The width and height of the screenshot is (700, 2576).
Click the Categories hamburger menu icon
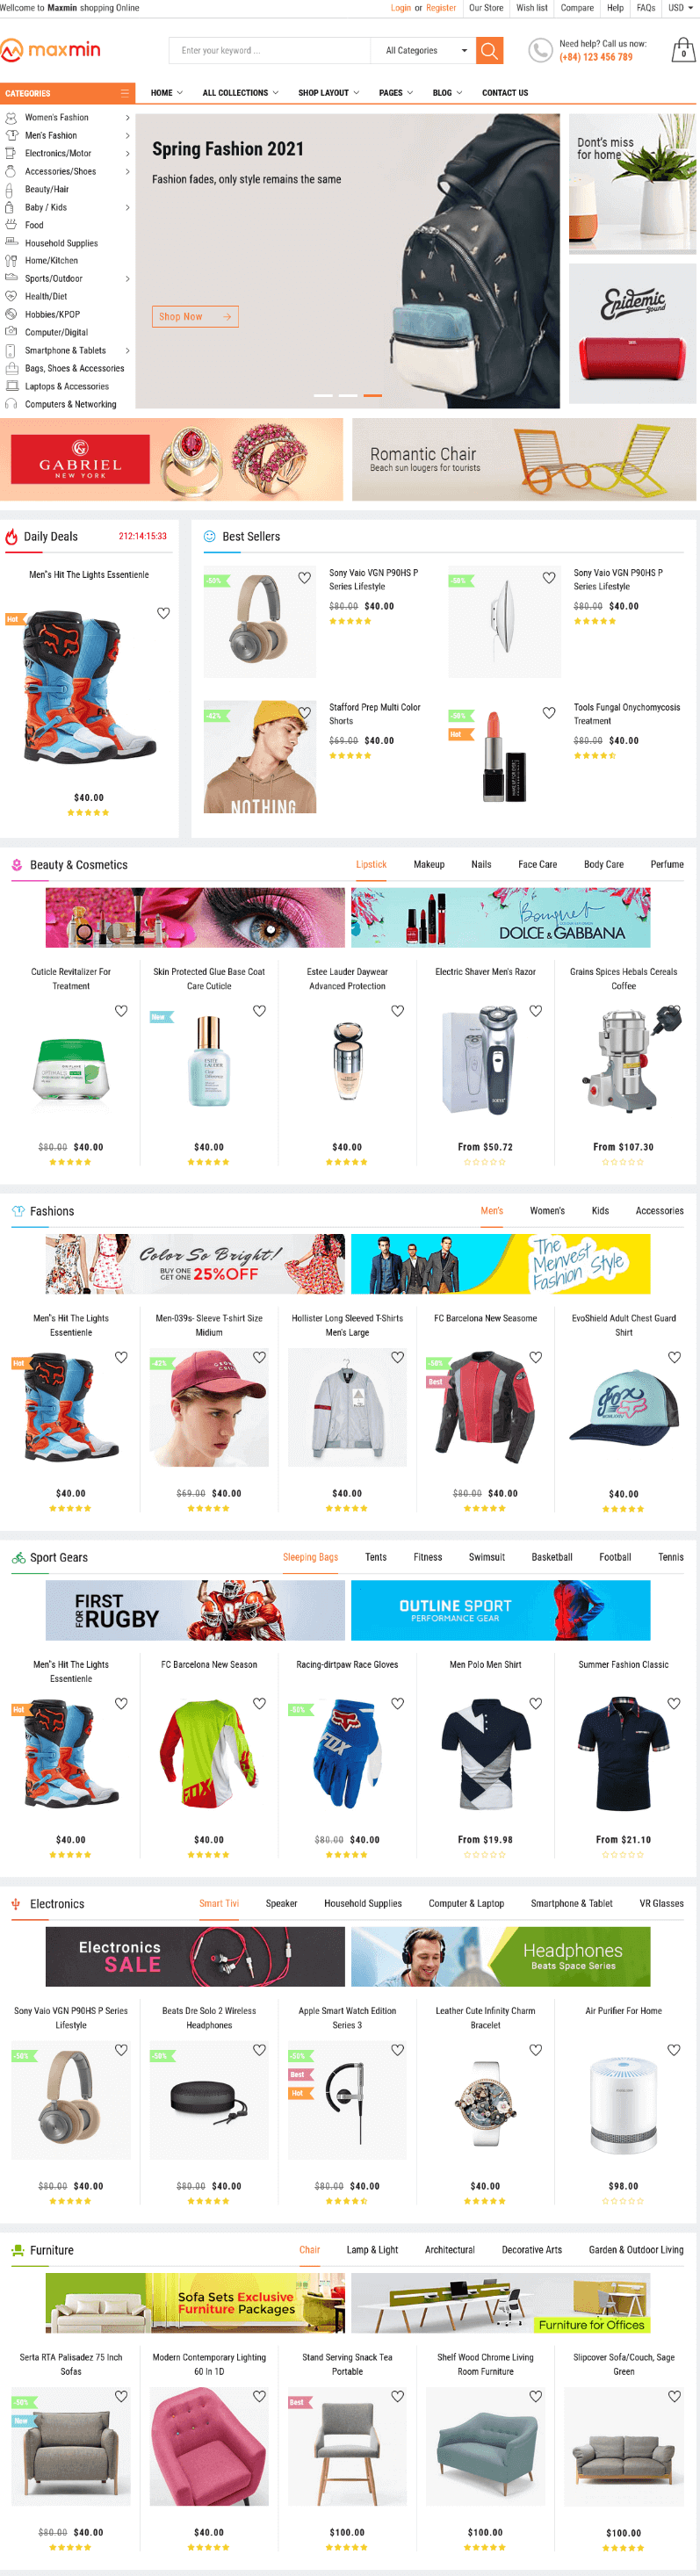[125, 93]
